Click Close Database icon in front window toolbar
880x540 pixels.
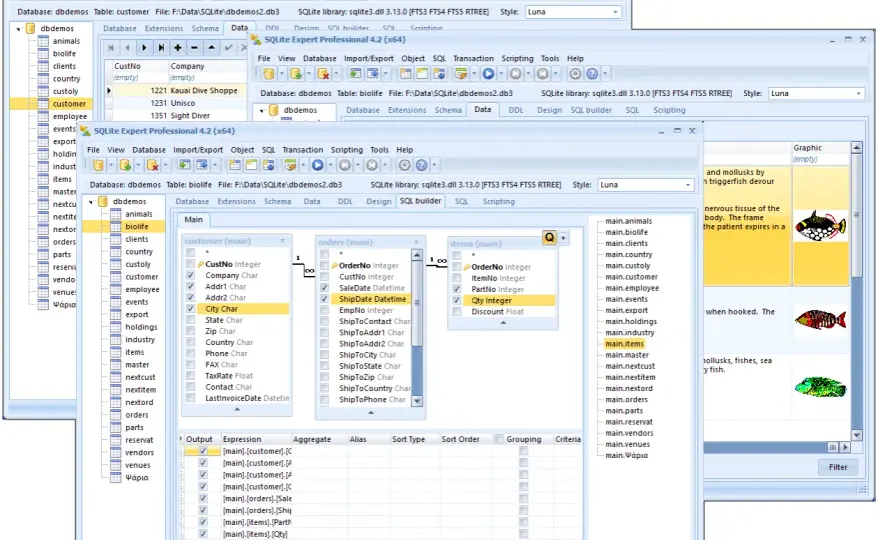(152, 165)
